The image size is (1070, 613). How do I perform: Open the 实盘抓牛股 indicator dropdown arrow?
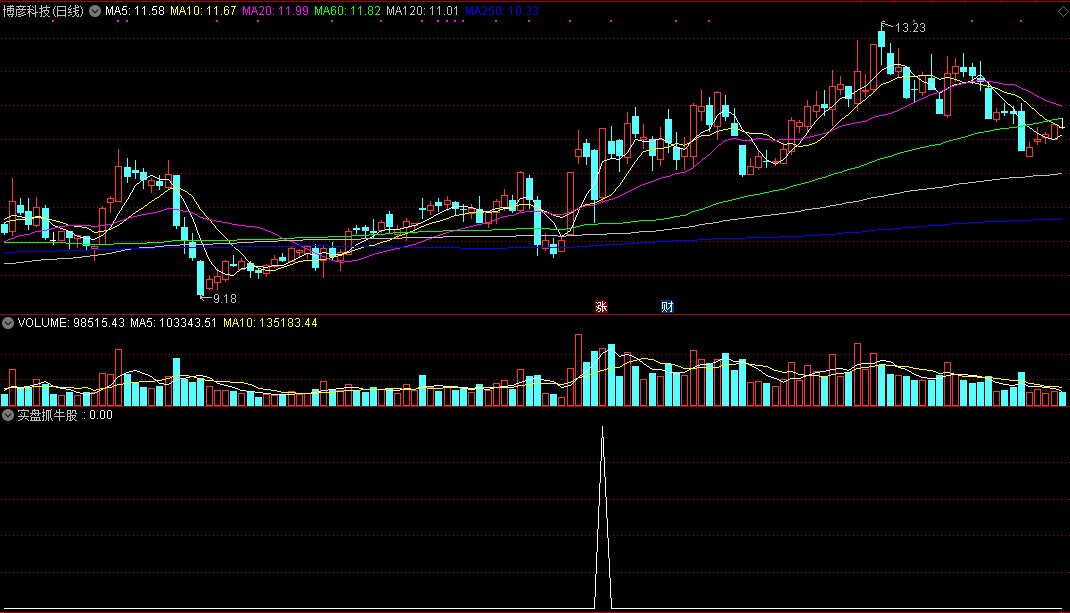coord(8,415)
